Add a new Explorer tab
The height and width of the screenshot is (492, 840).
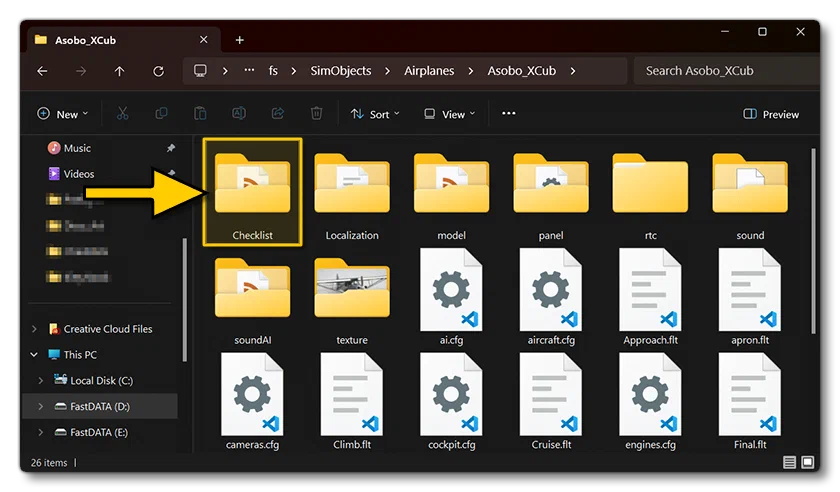[239, 40]
